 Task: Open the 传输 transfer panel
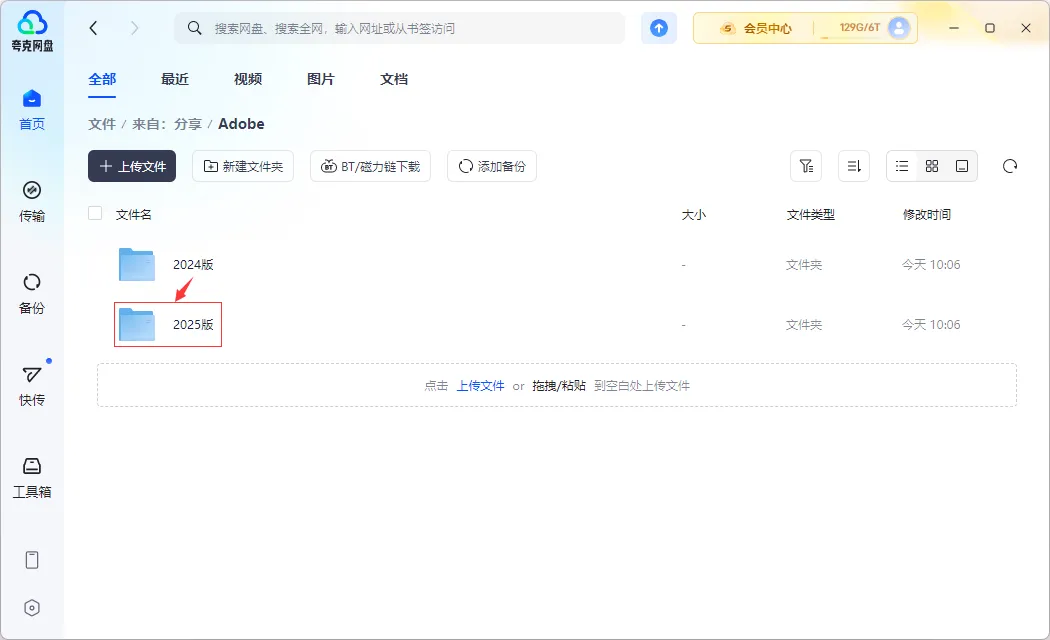click(x=31, y=202)
